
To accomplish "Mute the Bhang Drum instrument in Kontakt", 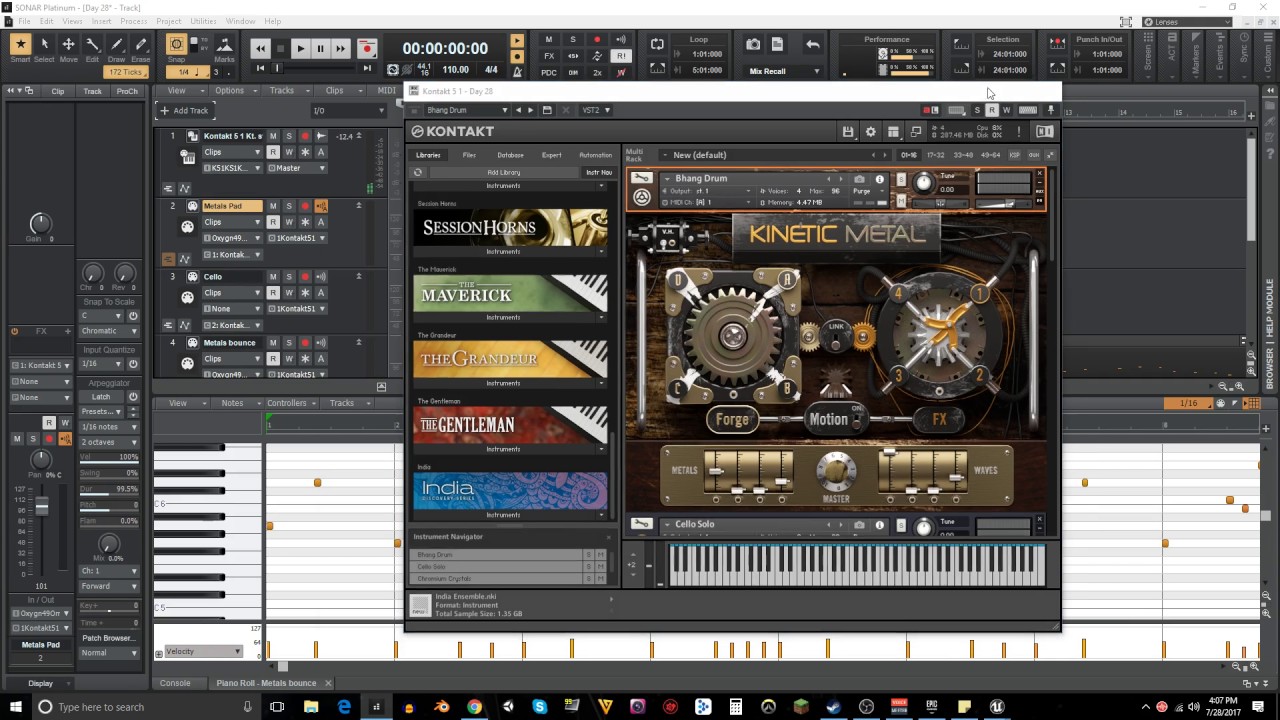I will 901,201.
